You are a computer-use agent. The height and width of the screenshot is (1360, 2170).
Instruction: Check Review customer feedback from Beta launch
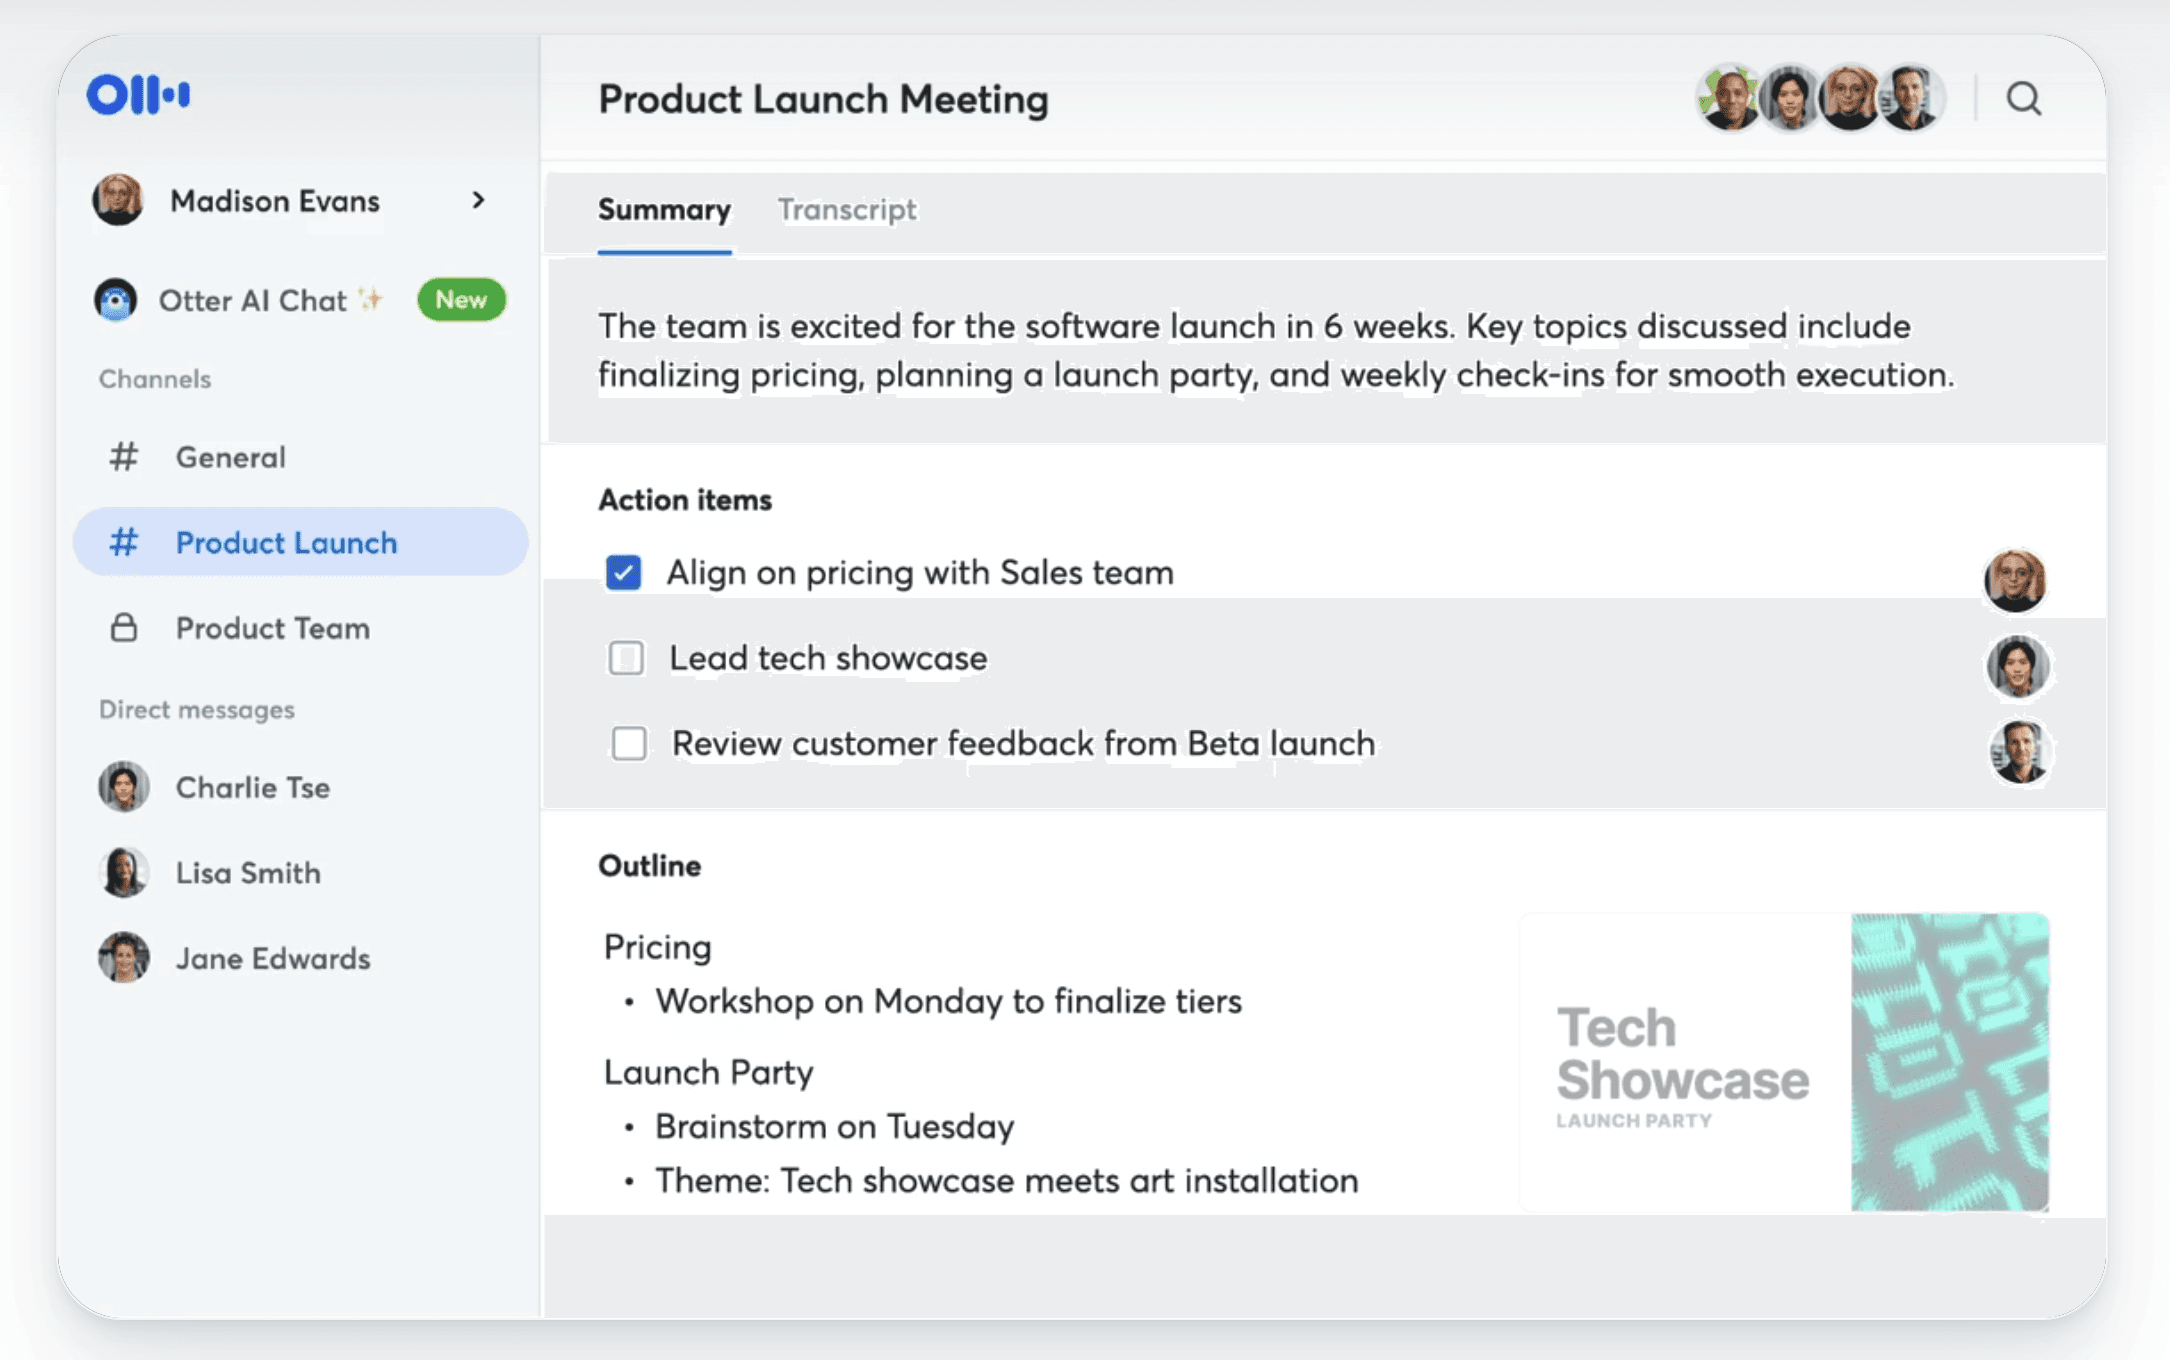(629, 743)
